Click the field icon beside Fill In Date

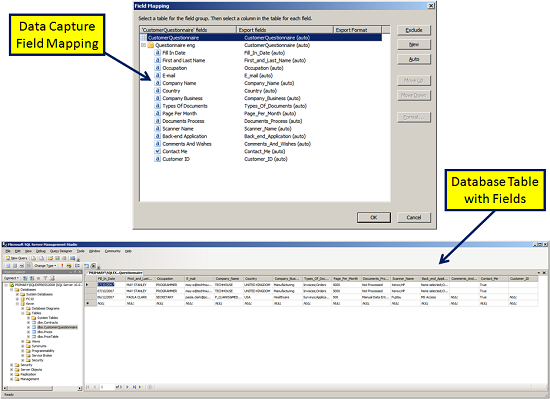(157, 53)
